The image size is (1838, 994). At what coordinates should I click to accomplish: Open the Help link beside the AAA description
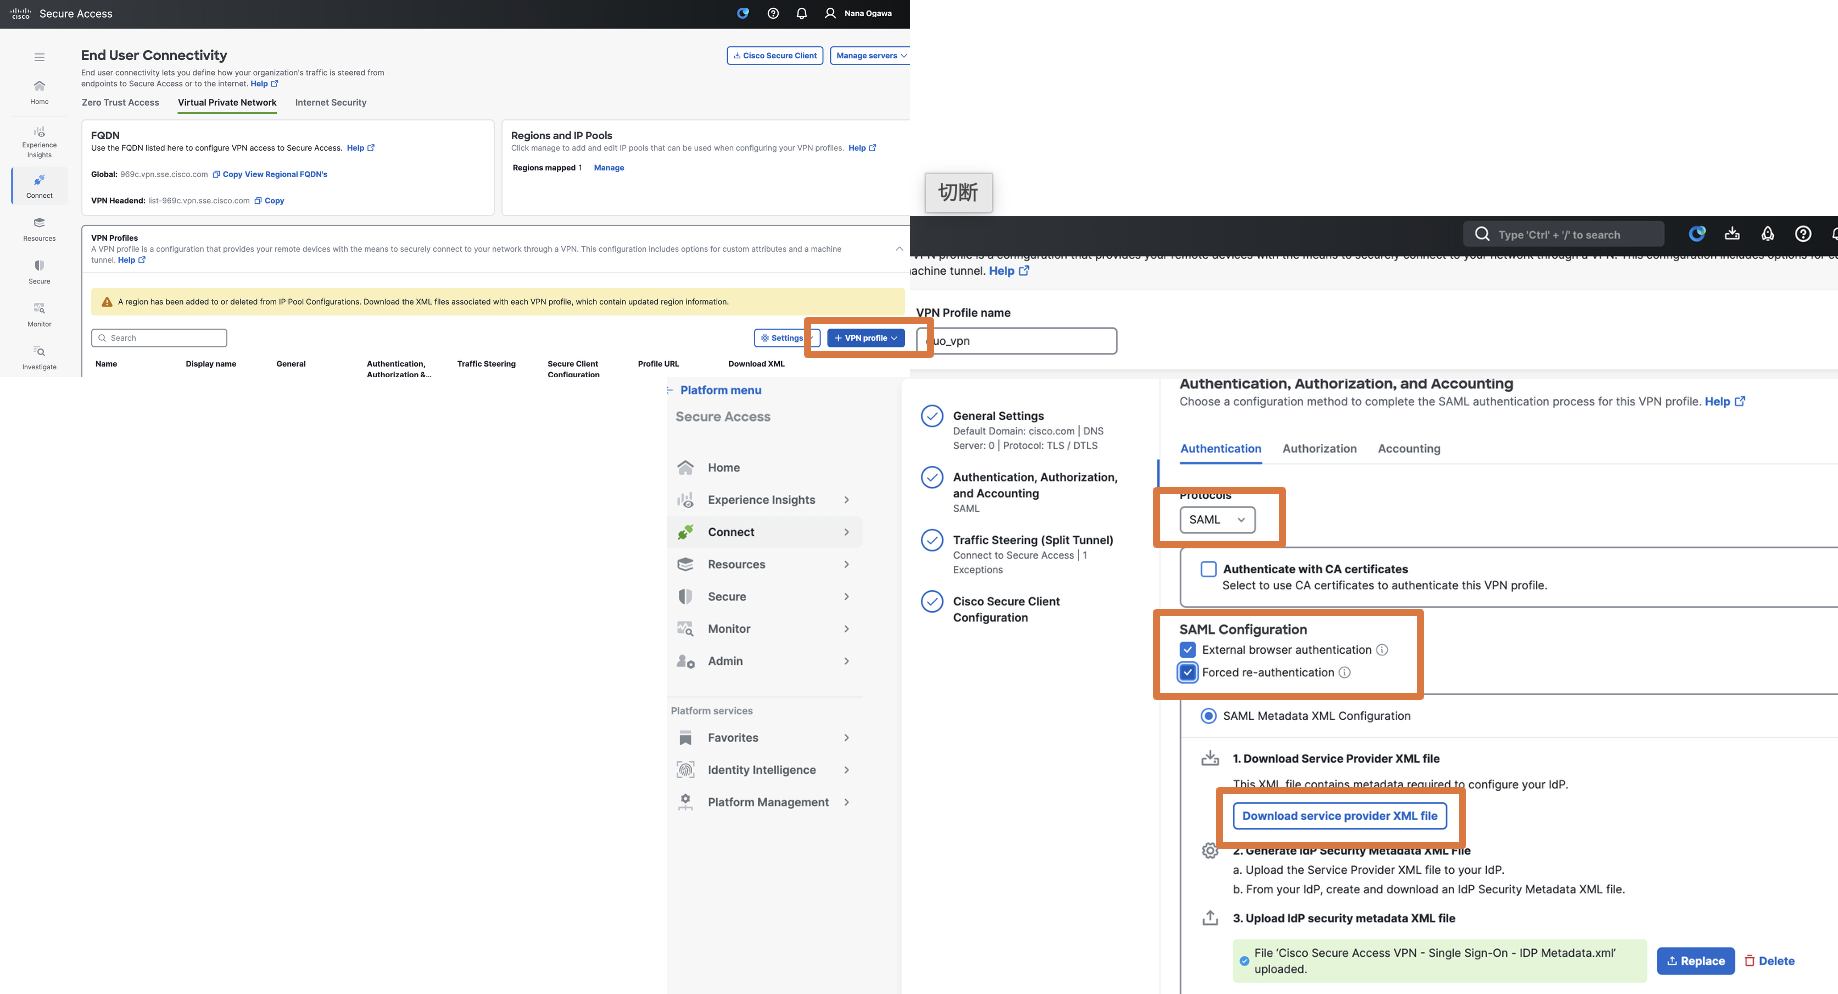pos(1725,402)
